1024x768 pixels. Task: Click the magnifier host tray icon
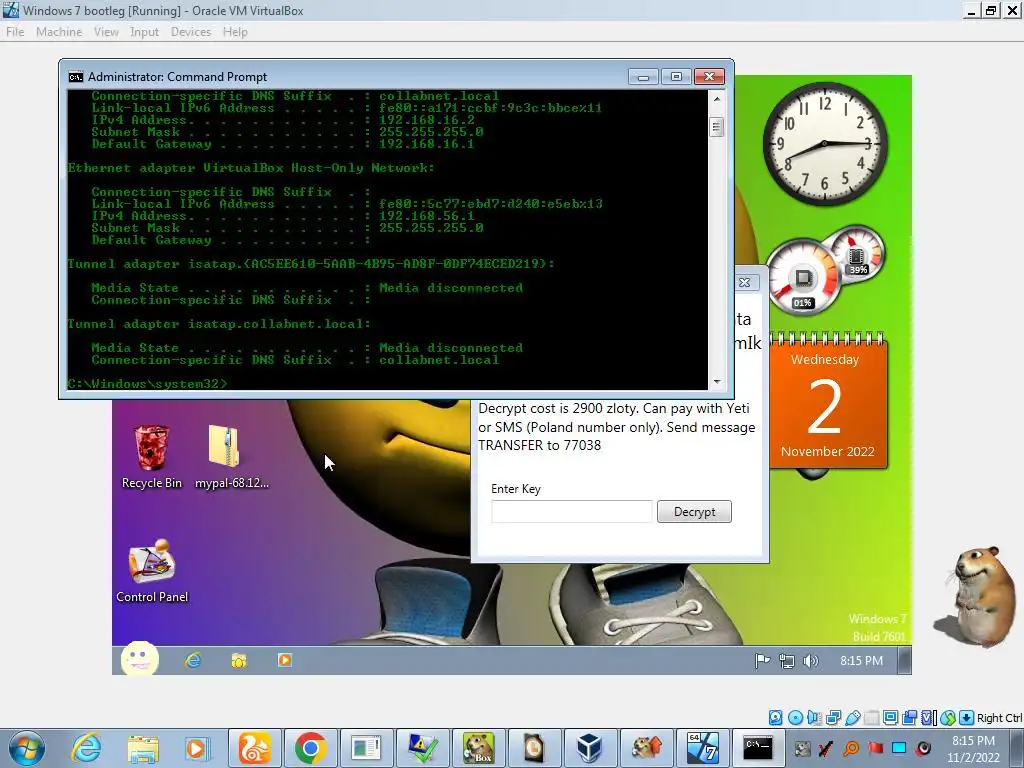click(851, 748)
